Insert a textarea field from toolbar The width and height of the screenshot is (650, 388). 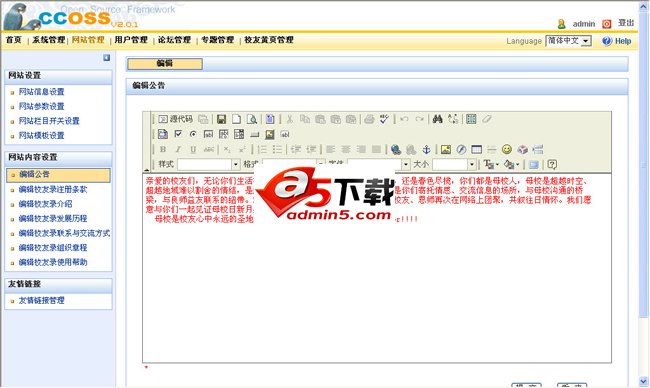(x=223, y=134)
